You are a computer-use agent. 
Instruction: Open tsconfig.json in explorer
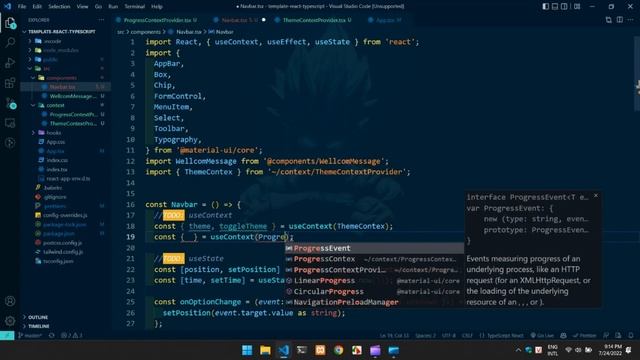tap(58, 261)
